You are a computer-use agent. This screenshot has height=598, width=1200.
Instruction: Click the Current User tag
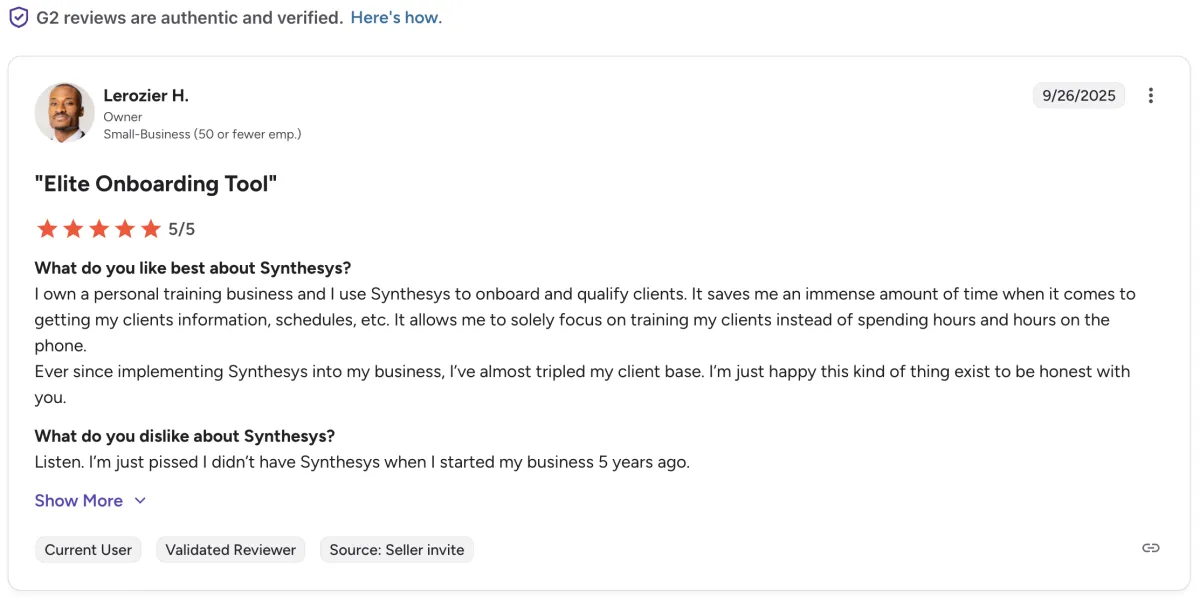(88, 549)
